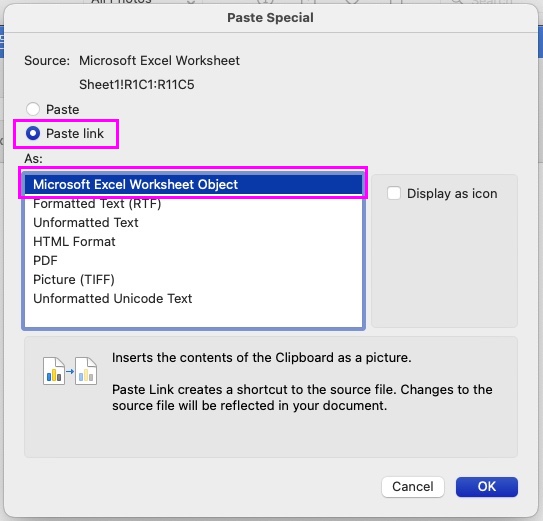Select the Paste link radio button

tap(33, 133)
